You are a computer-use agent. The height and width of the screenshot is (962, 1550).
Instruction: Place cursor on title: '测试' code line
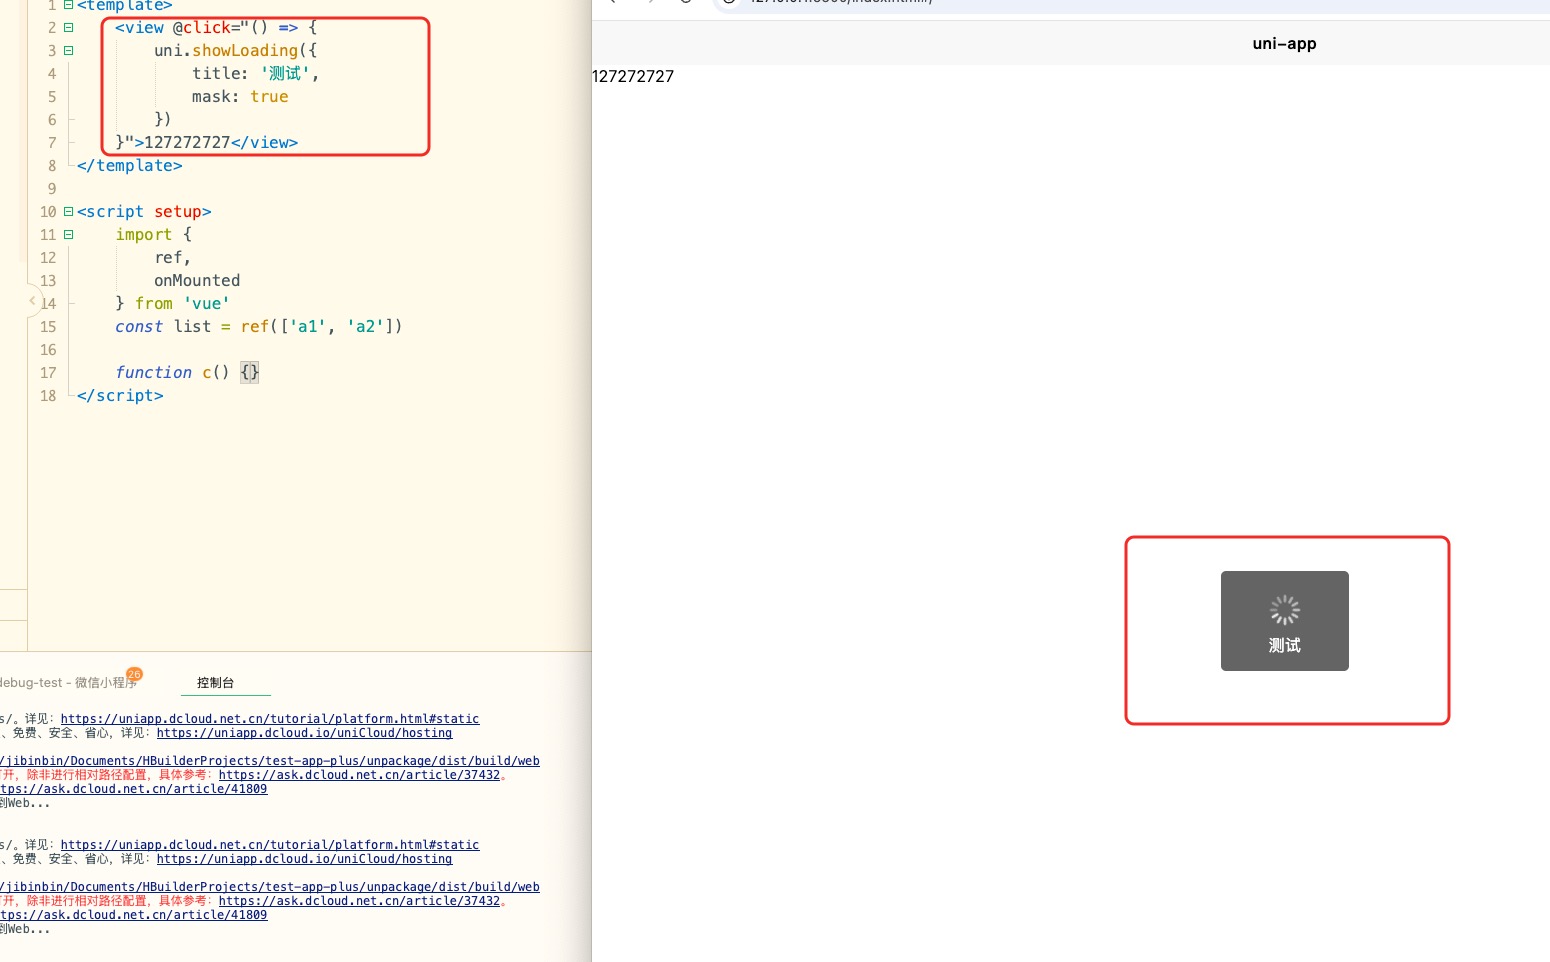click(x=255, y=73)
